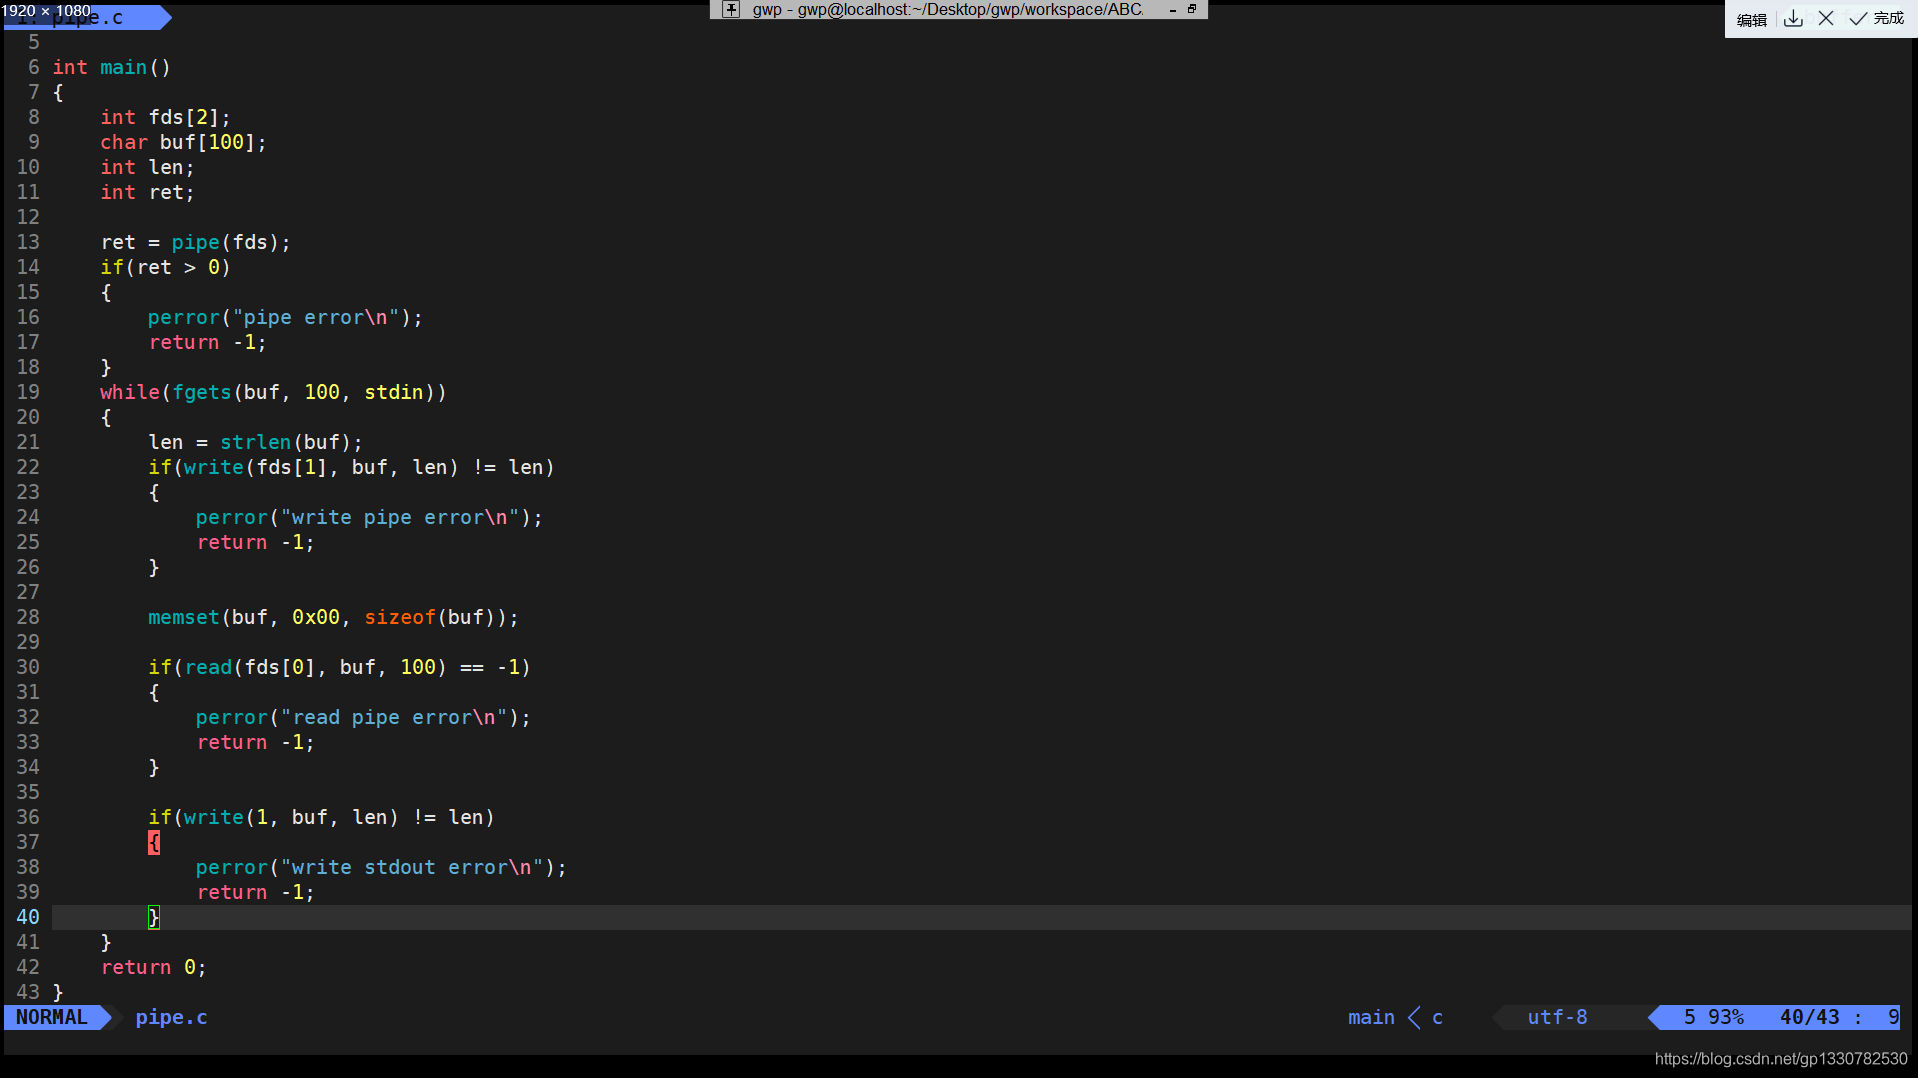
Task: Click the 93% position indicator in status line
Action: pyautogui.click(x=1726, y=1017)
